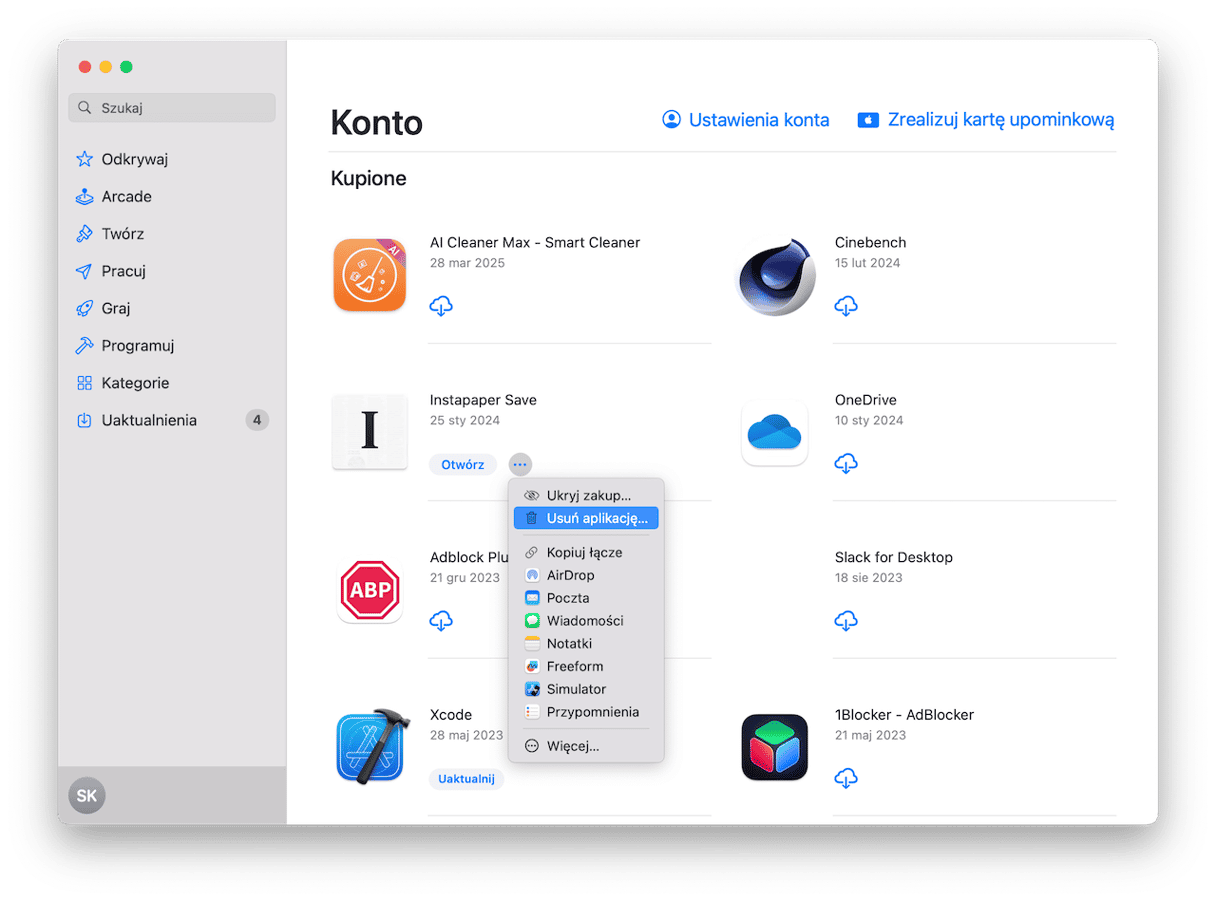Expand the Więcej… option in menu
The height and width of the screenshot is (901, 1216).
[x=572, y=746]
